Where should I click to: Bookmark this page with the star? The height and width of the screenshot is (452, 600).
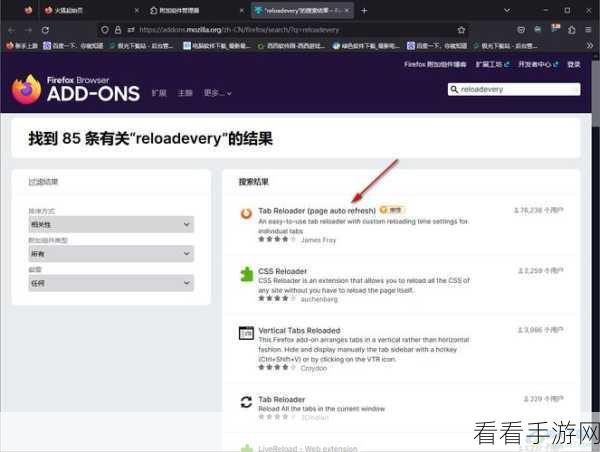461,30
